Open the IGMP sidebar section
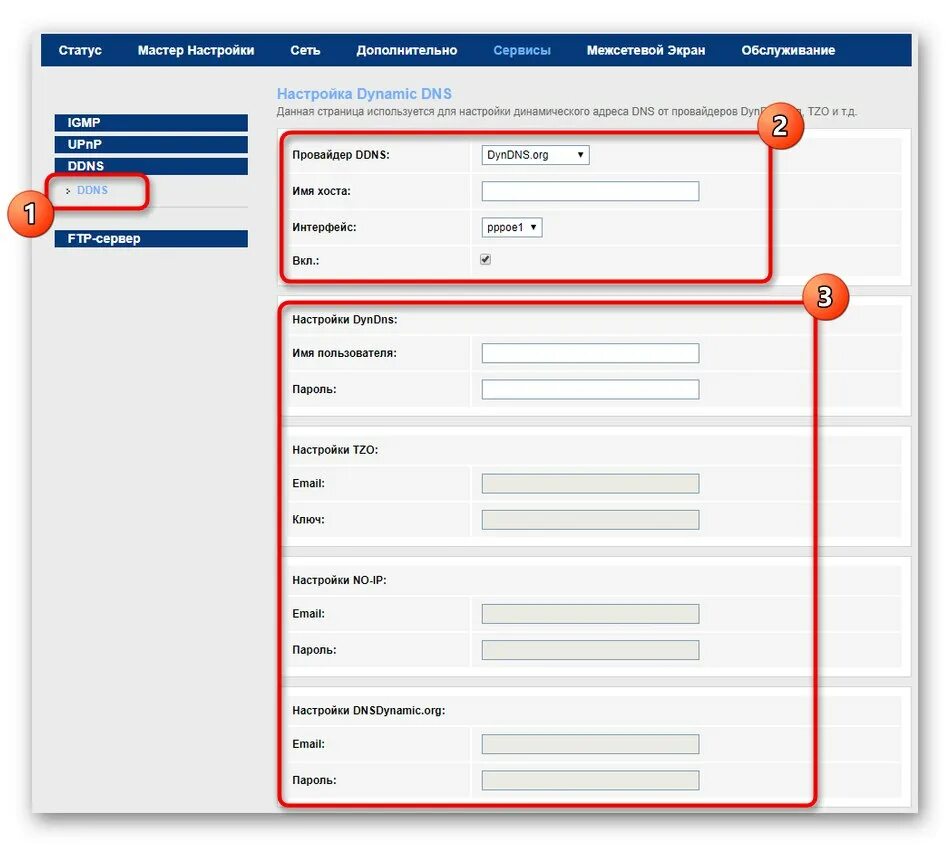 point(151,123)
